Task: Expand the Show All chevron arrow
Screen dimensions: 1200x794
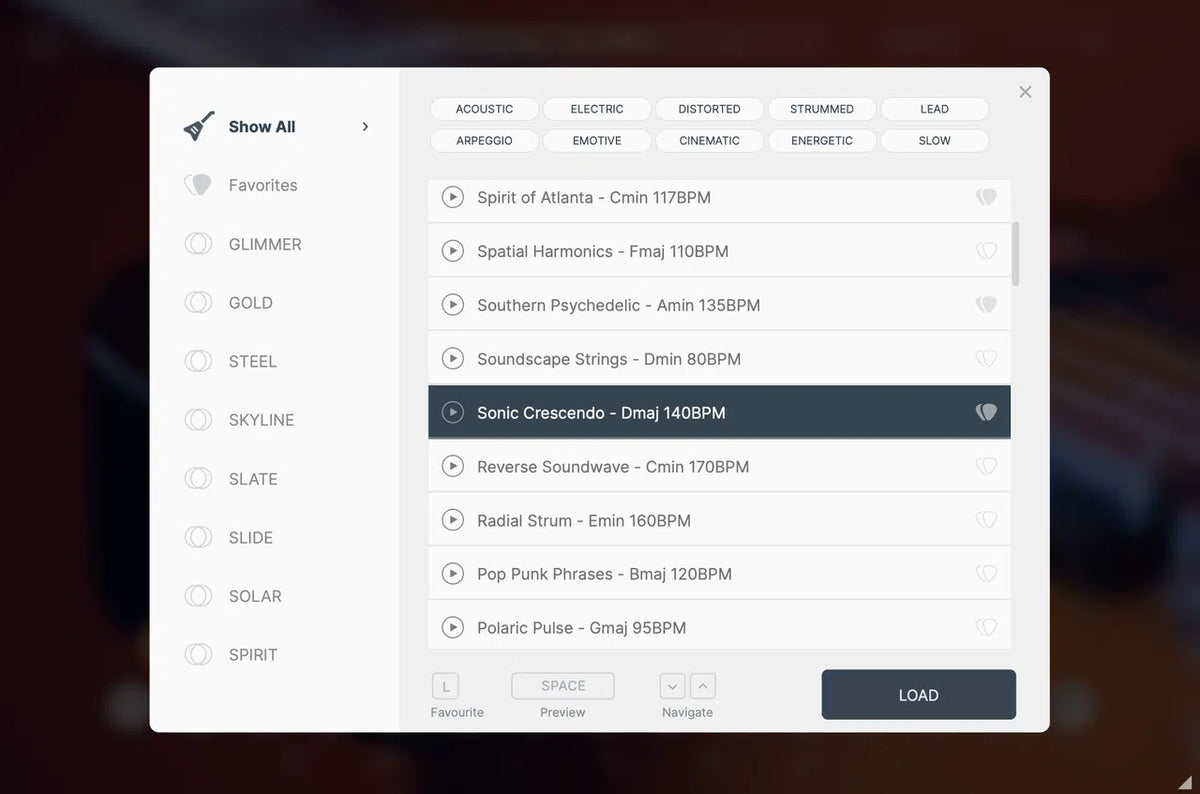Action: tap(365, 127)
